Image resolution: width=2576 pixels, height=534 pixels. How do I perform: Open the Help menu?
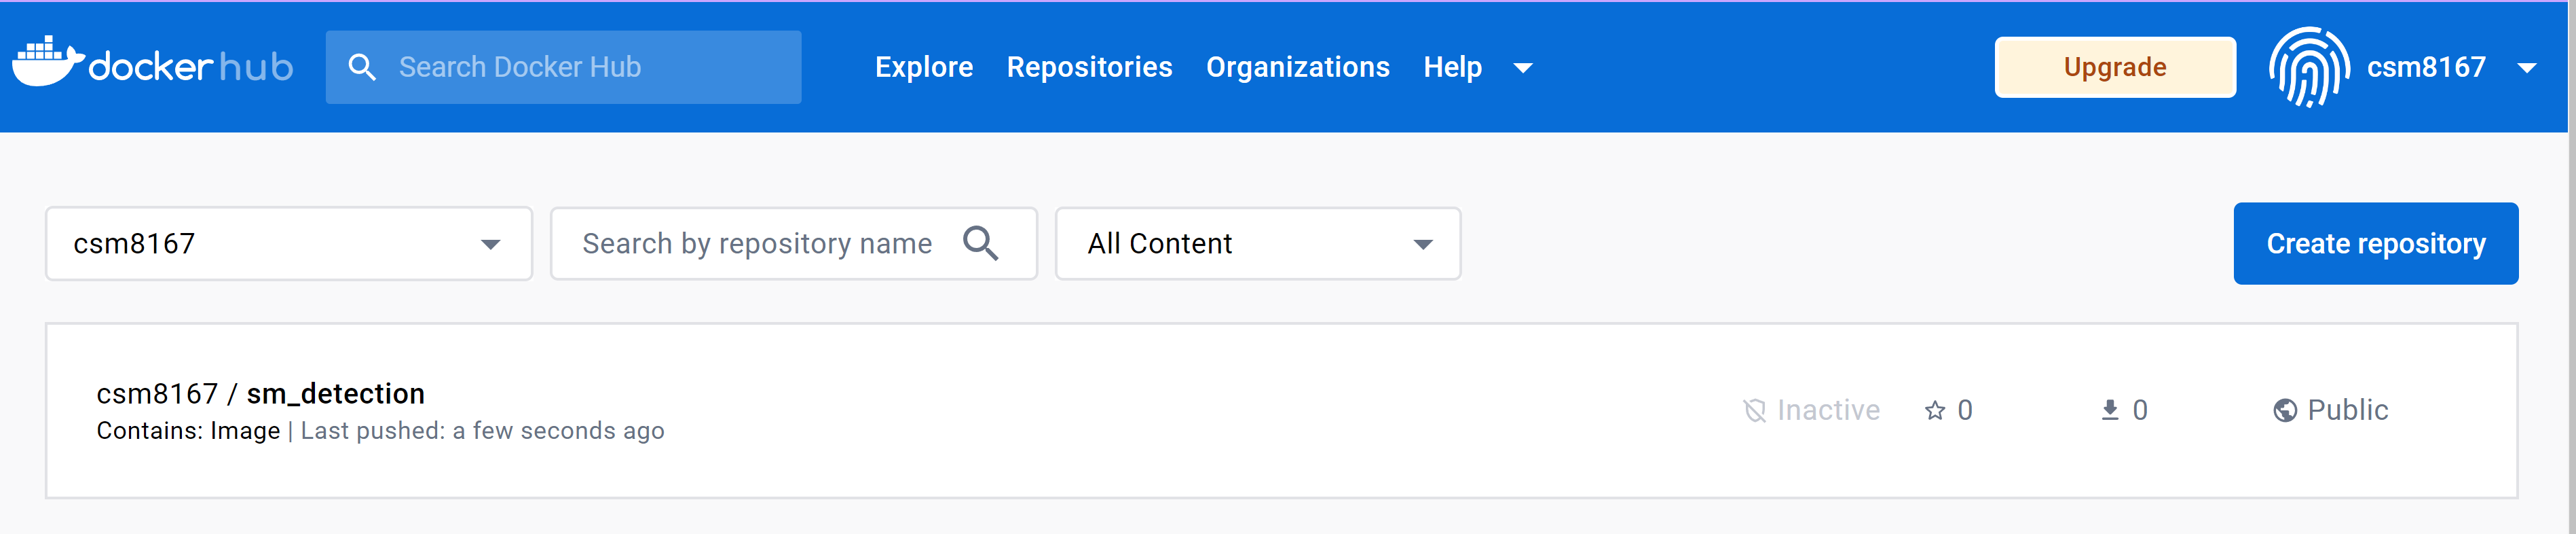(x=1452, y=67)
